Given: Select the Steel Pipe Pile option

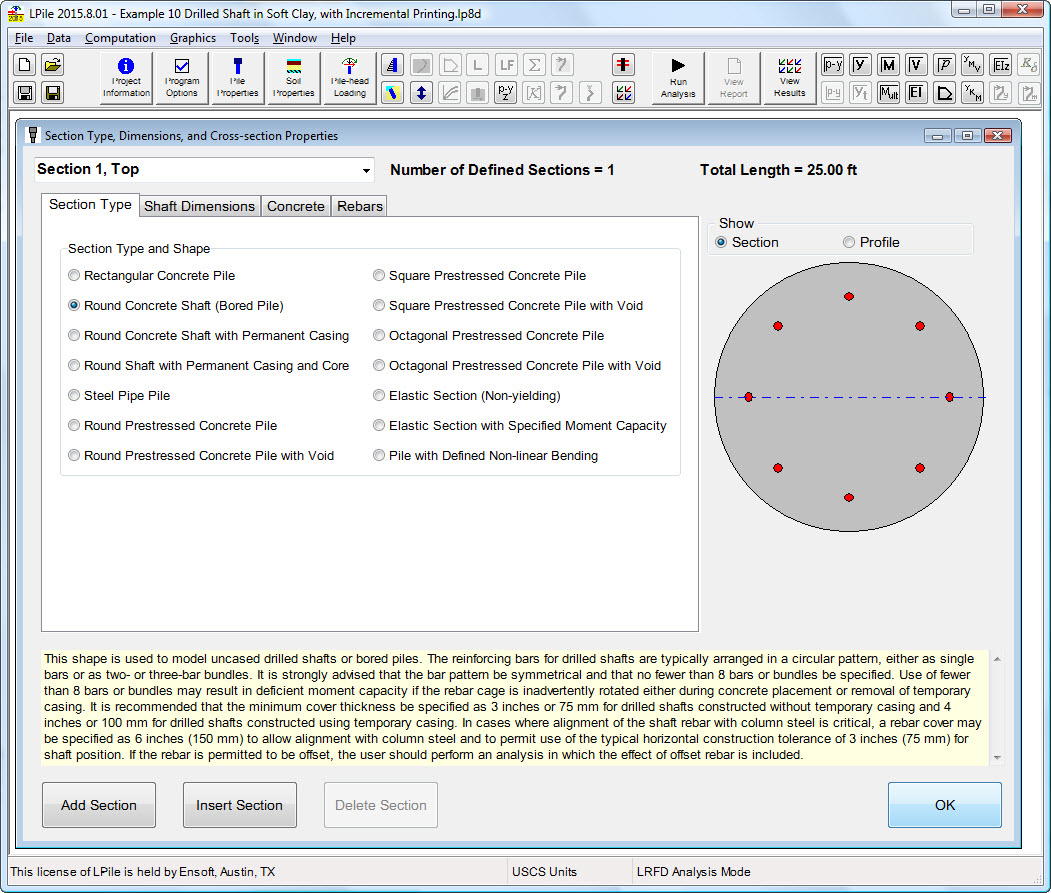Looking at the screenshot, I should pyautogui.click(x=74, y=396).
